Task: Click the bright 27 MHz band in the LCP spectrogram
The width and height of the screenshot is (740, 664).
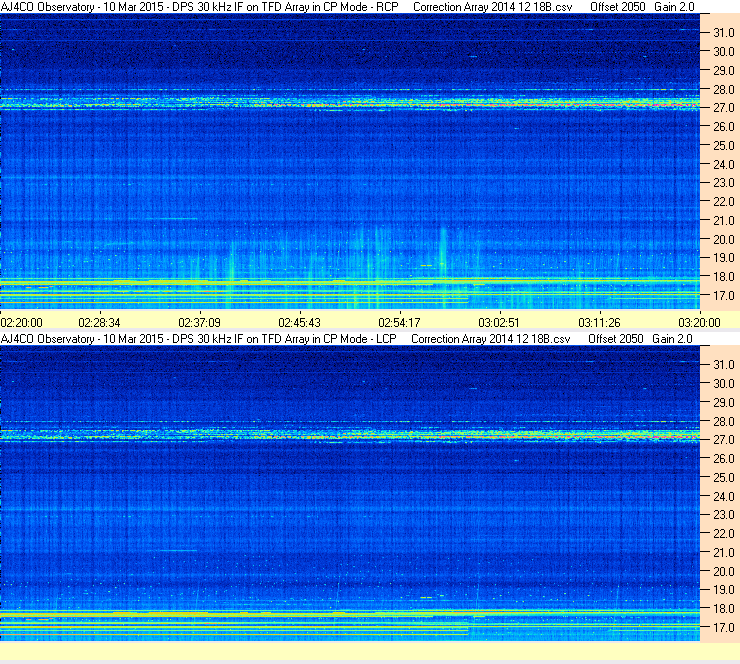Action: tap(350, 435)
